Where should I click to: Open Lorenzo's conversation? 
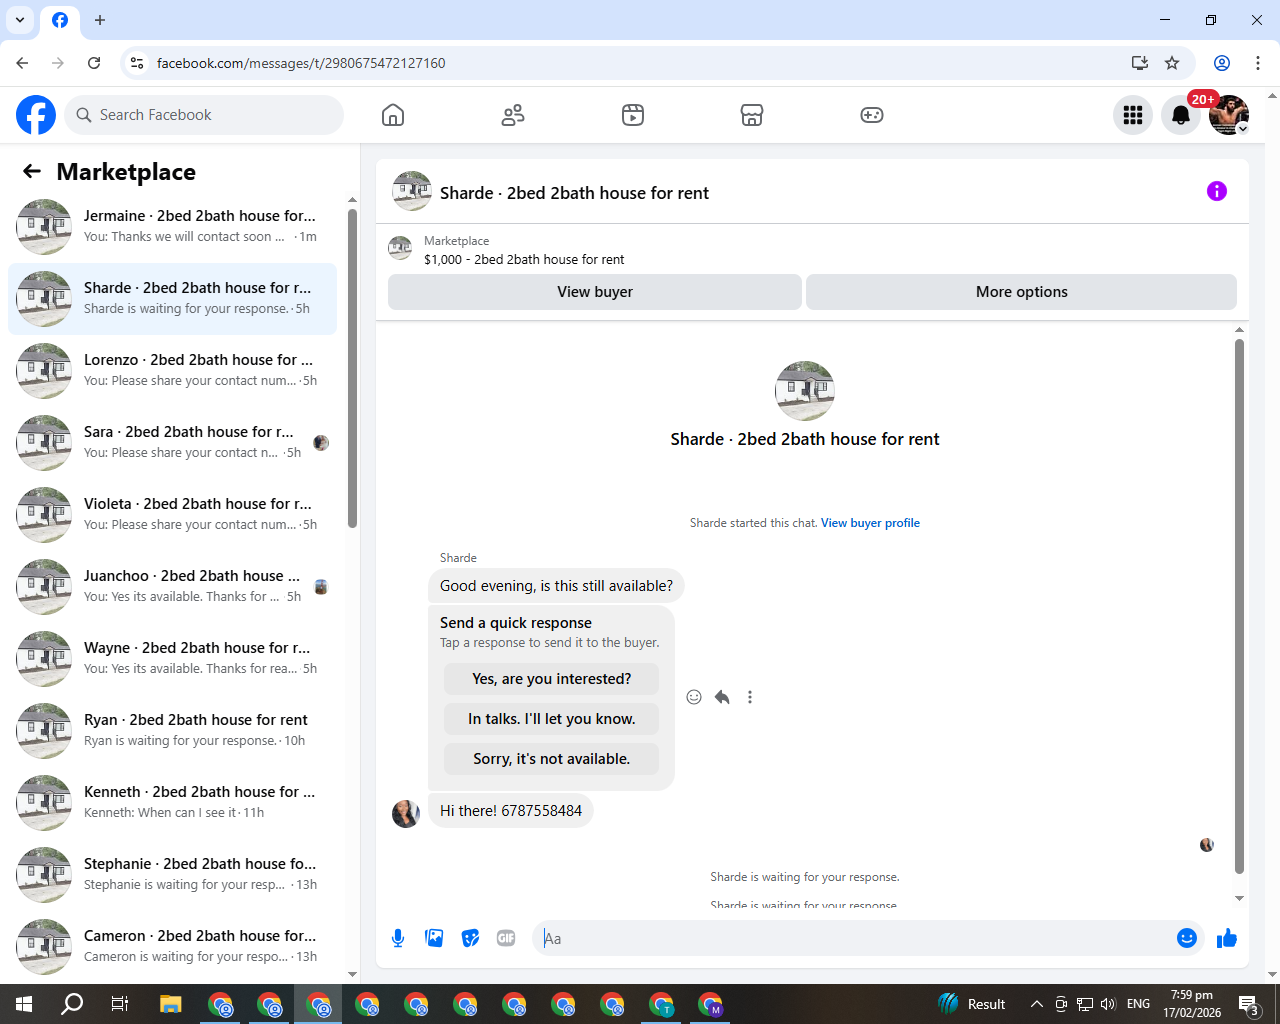tap(172, 371)
